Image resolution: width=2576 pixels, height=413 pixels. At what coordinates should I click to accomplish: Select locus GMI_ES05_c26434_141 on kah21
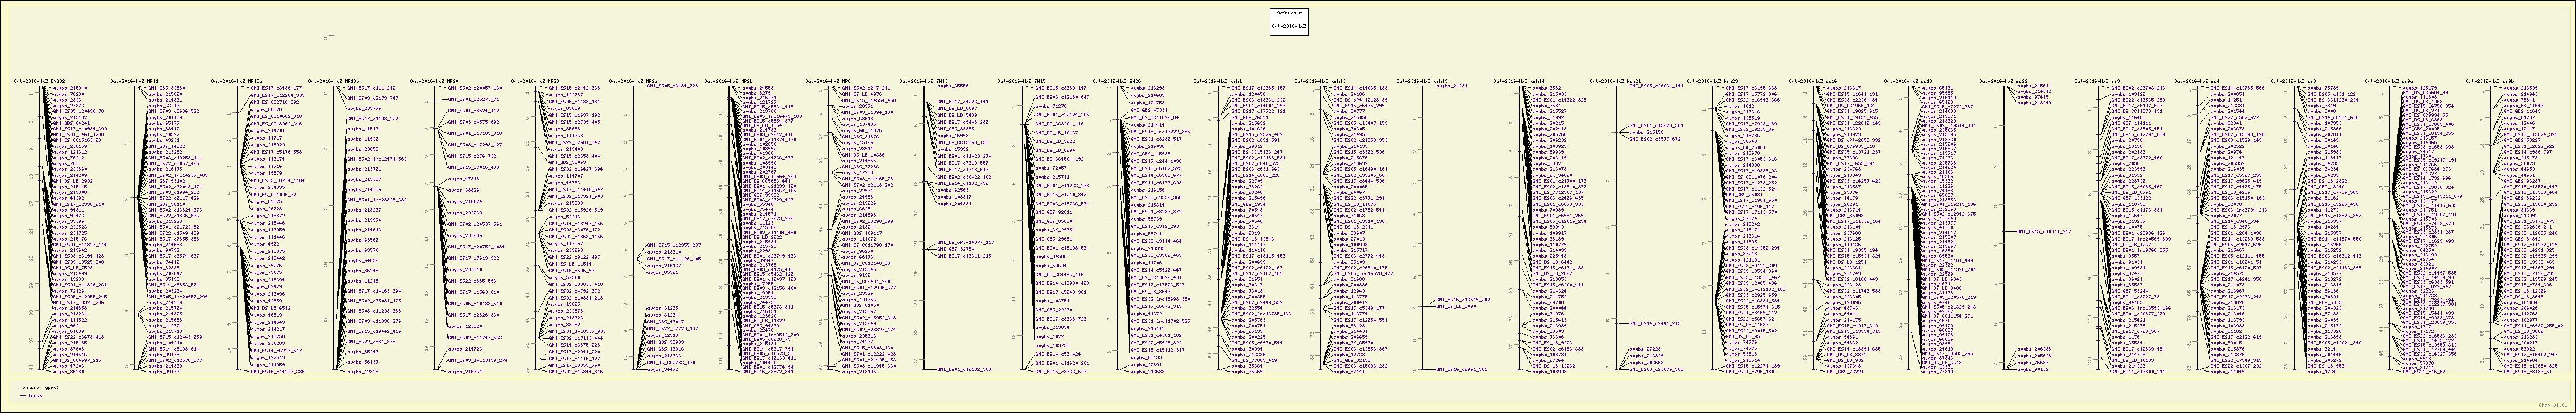coord(1657,87)
